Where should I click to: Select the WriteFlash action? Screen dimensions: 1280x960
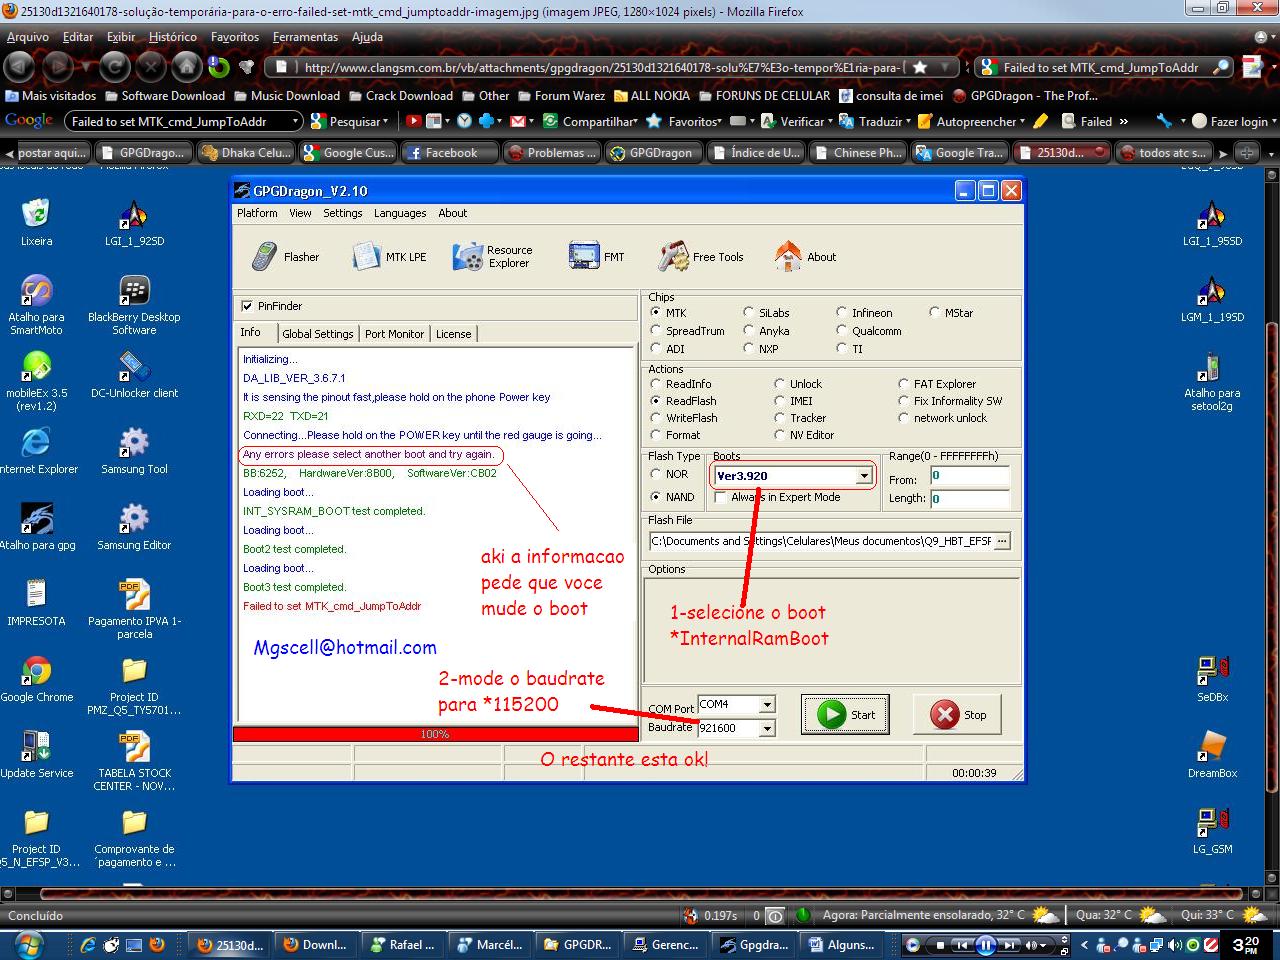point(656,418)
